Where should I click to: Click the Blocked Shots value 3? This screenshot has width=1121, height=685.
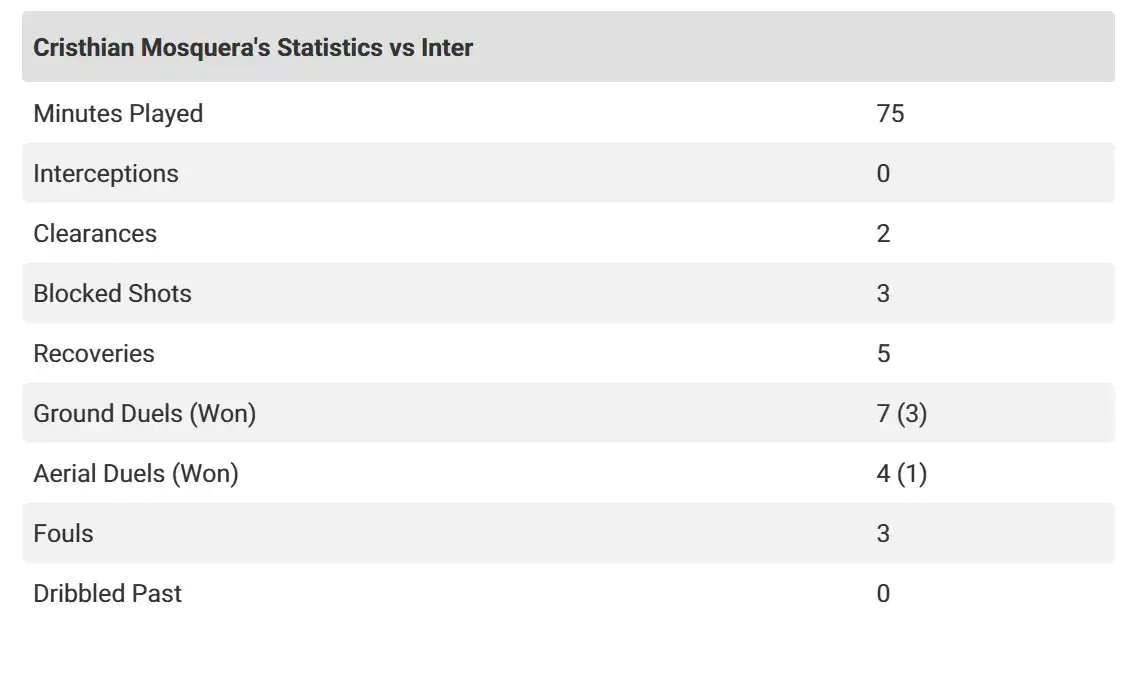[883, 293]
